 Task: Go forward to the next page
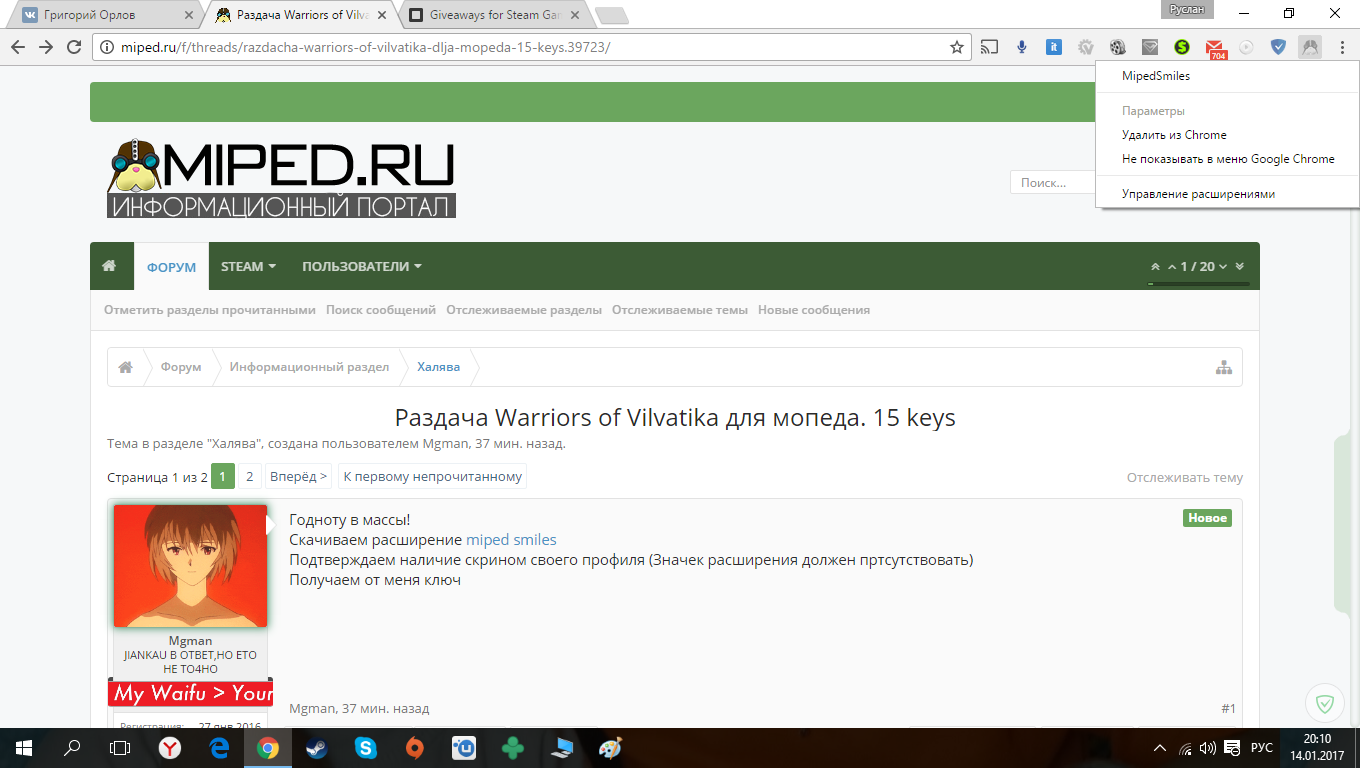coord(45,47)
